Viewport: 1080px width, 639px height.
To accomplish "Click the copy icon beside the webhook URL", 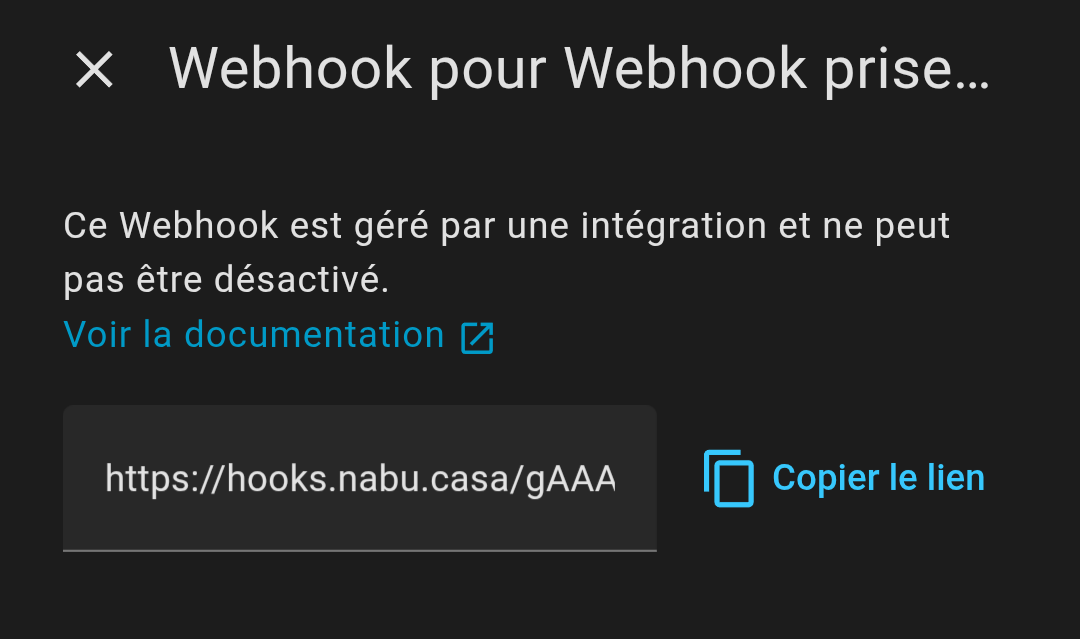I will pos(728,478).
